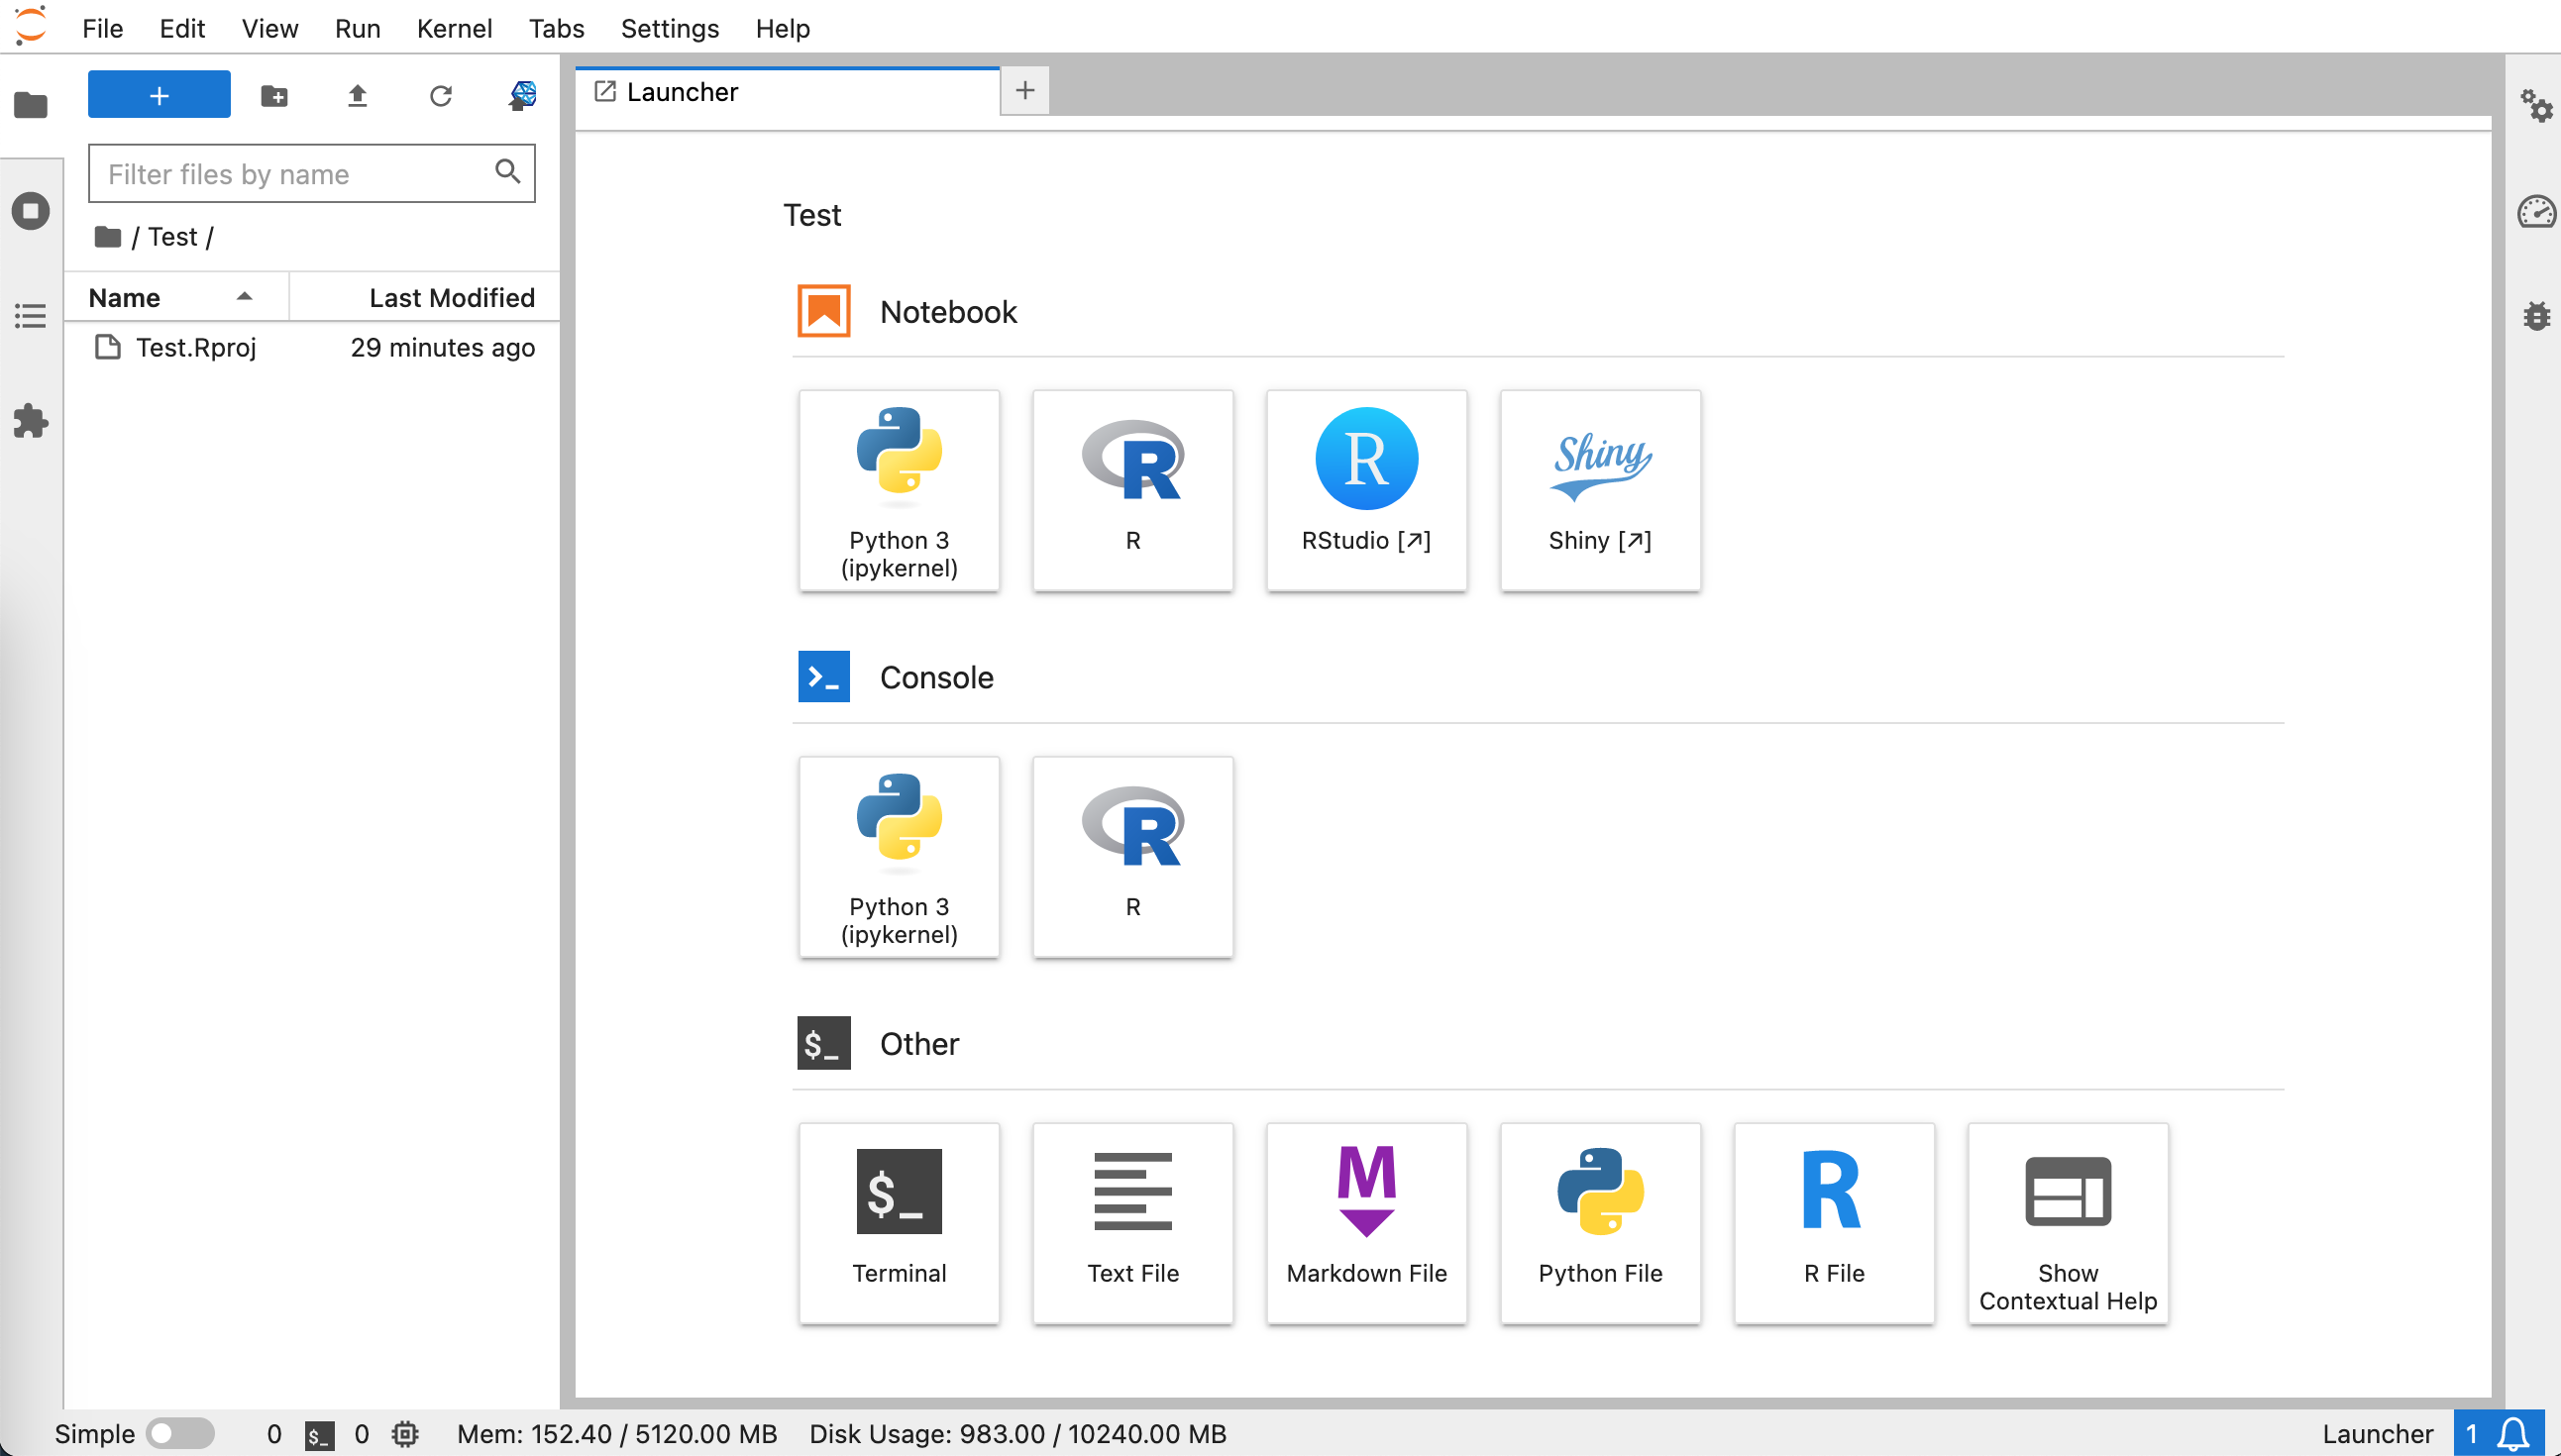Open Property Inspector gears on right sidebar
Viewport: 2561px width, 1456px height.
click(x=2536, y=105)
